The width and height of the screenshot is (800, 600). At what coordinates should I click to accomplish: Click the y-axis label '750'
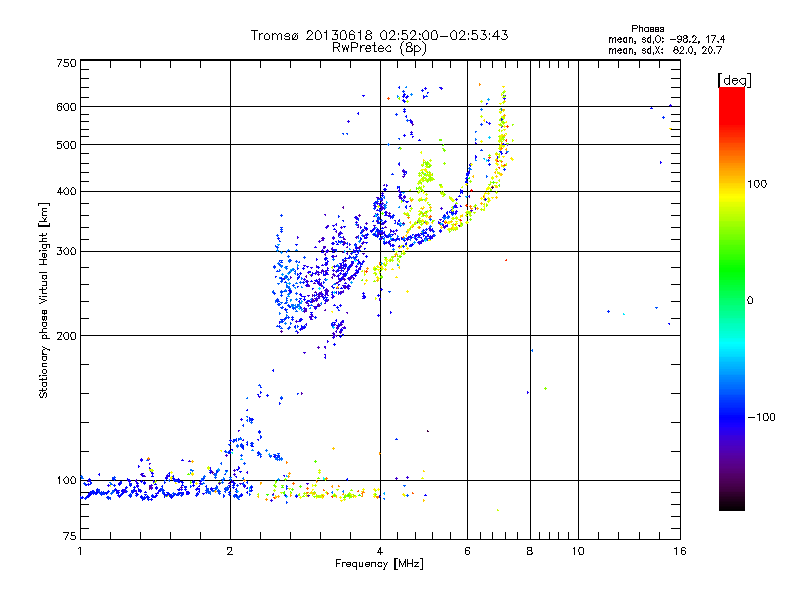[67, 63]
